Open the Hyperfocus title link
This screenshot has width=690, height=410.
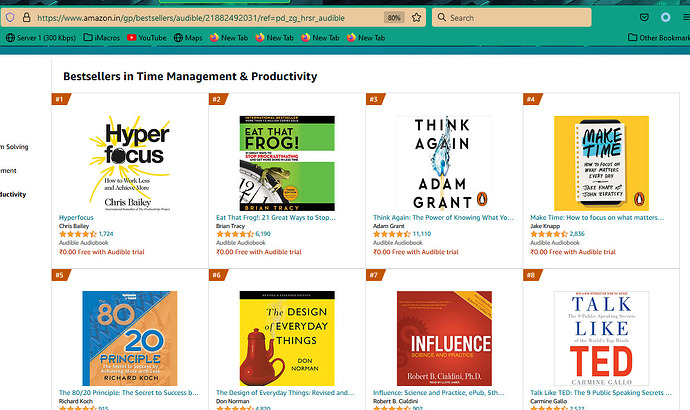[x=76, y=217]
